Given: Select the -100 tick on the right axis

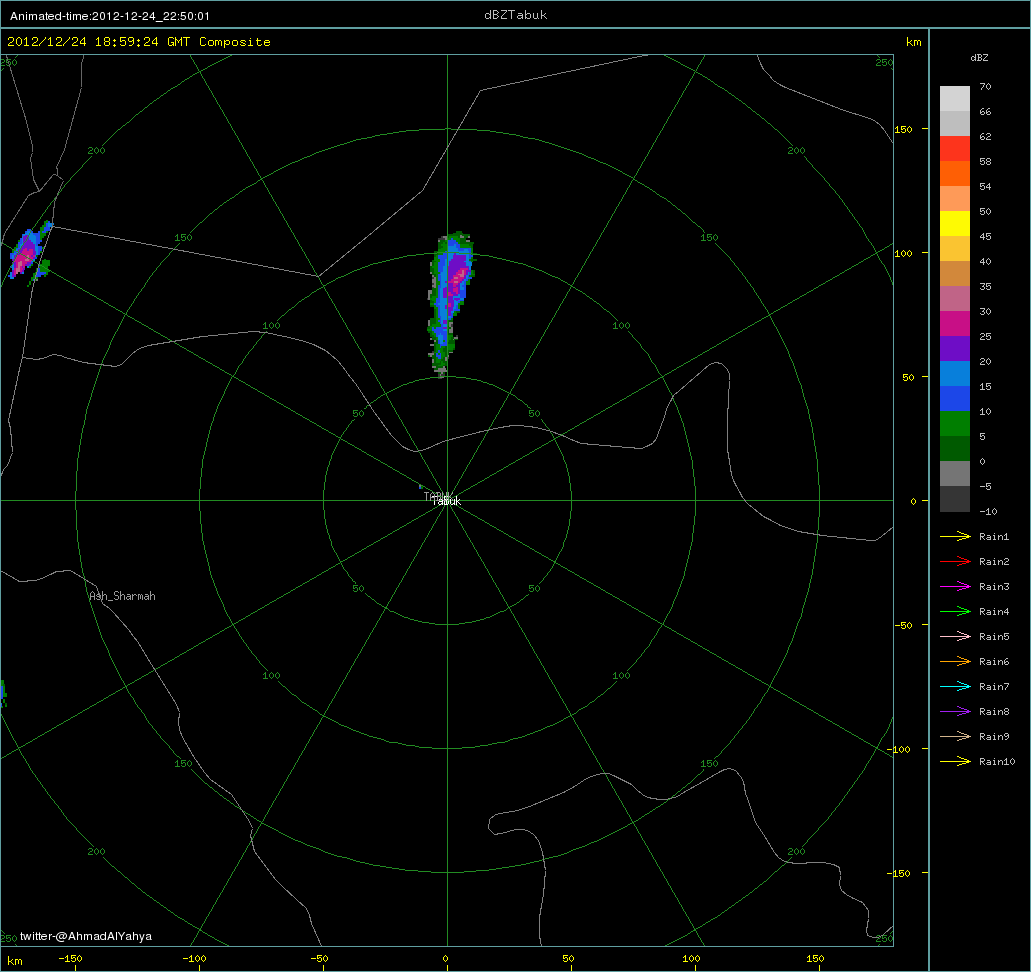Looking at the screenshot, I should coord(900,749).
